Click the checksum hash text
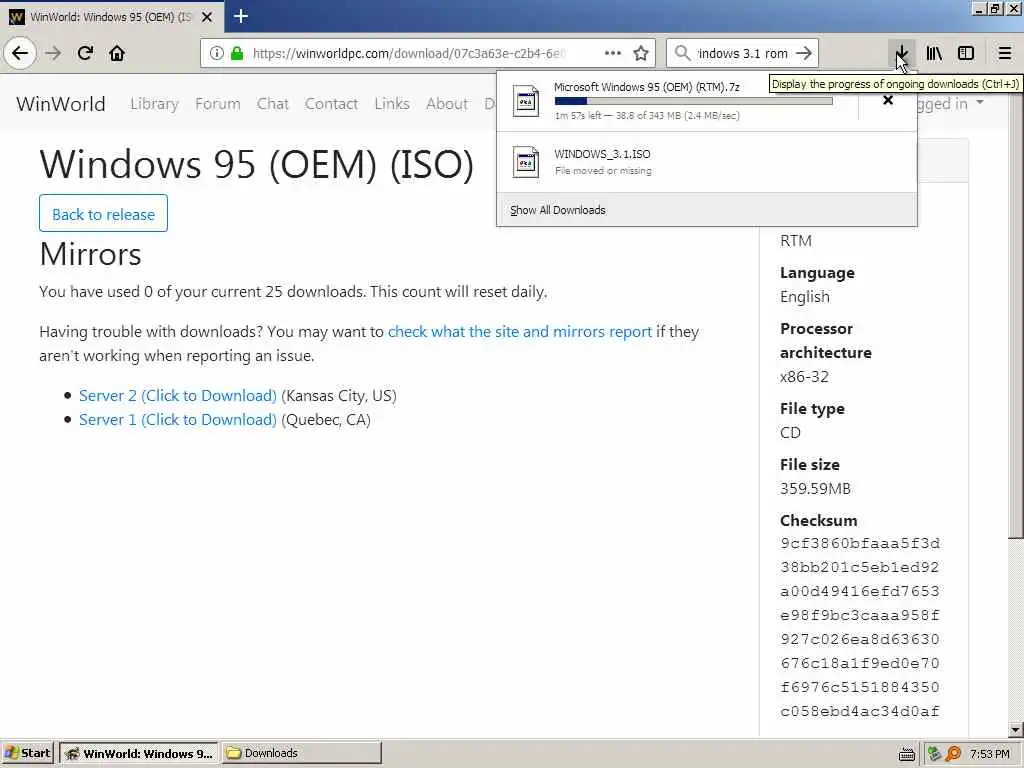The height and width of the screenshot is (768, 1024). coord(859,627)
